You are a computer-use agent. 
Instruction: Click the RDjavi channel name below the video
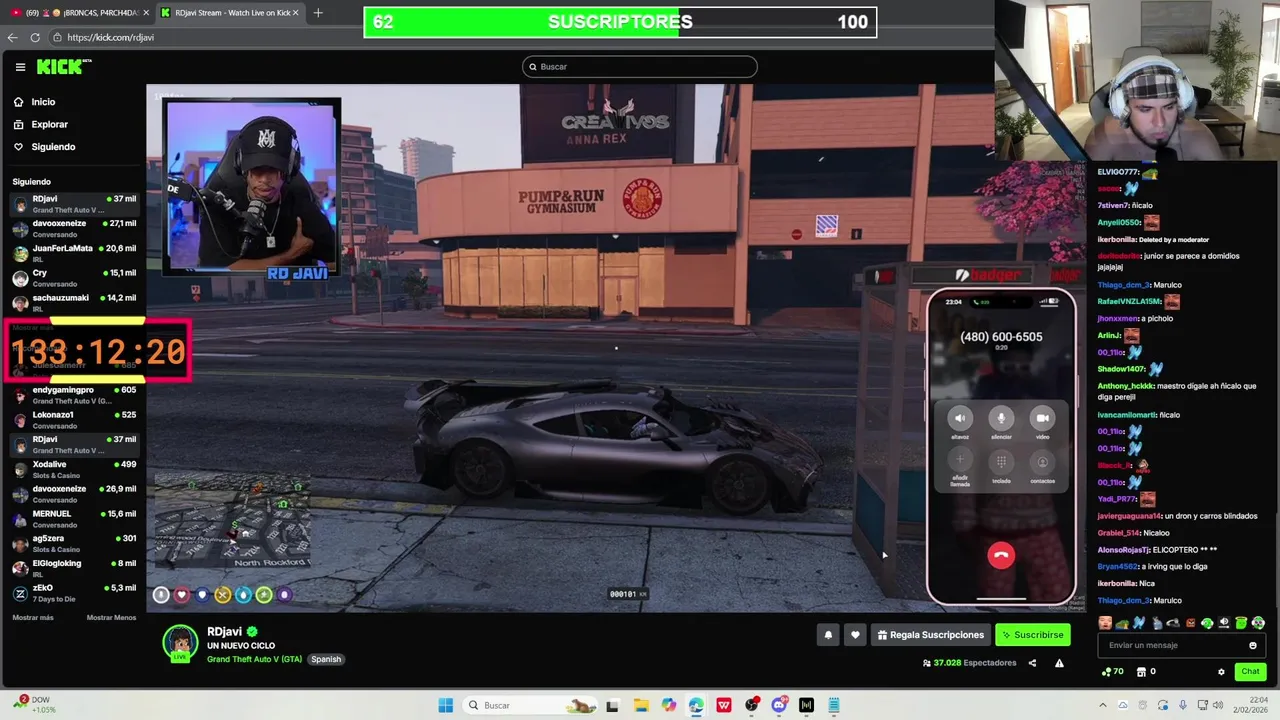[x=224, y=632]
